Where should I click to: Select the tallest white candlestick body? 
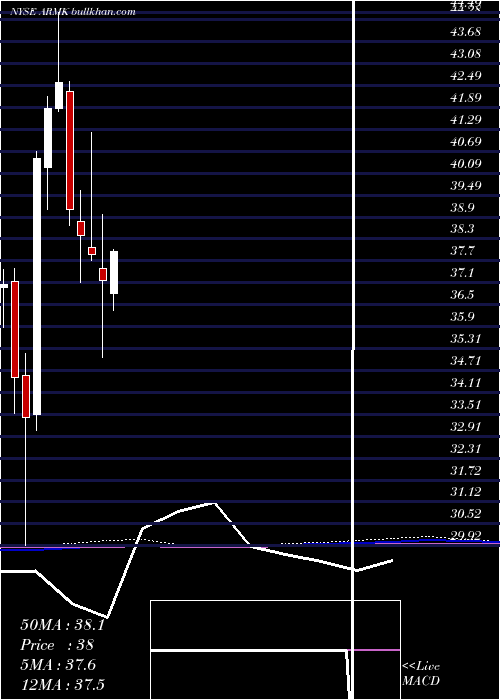37,287
